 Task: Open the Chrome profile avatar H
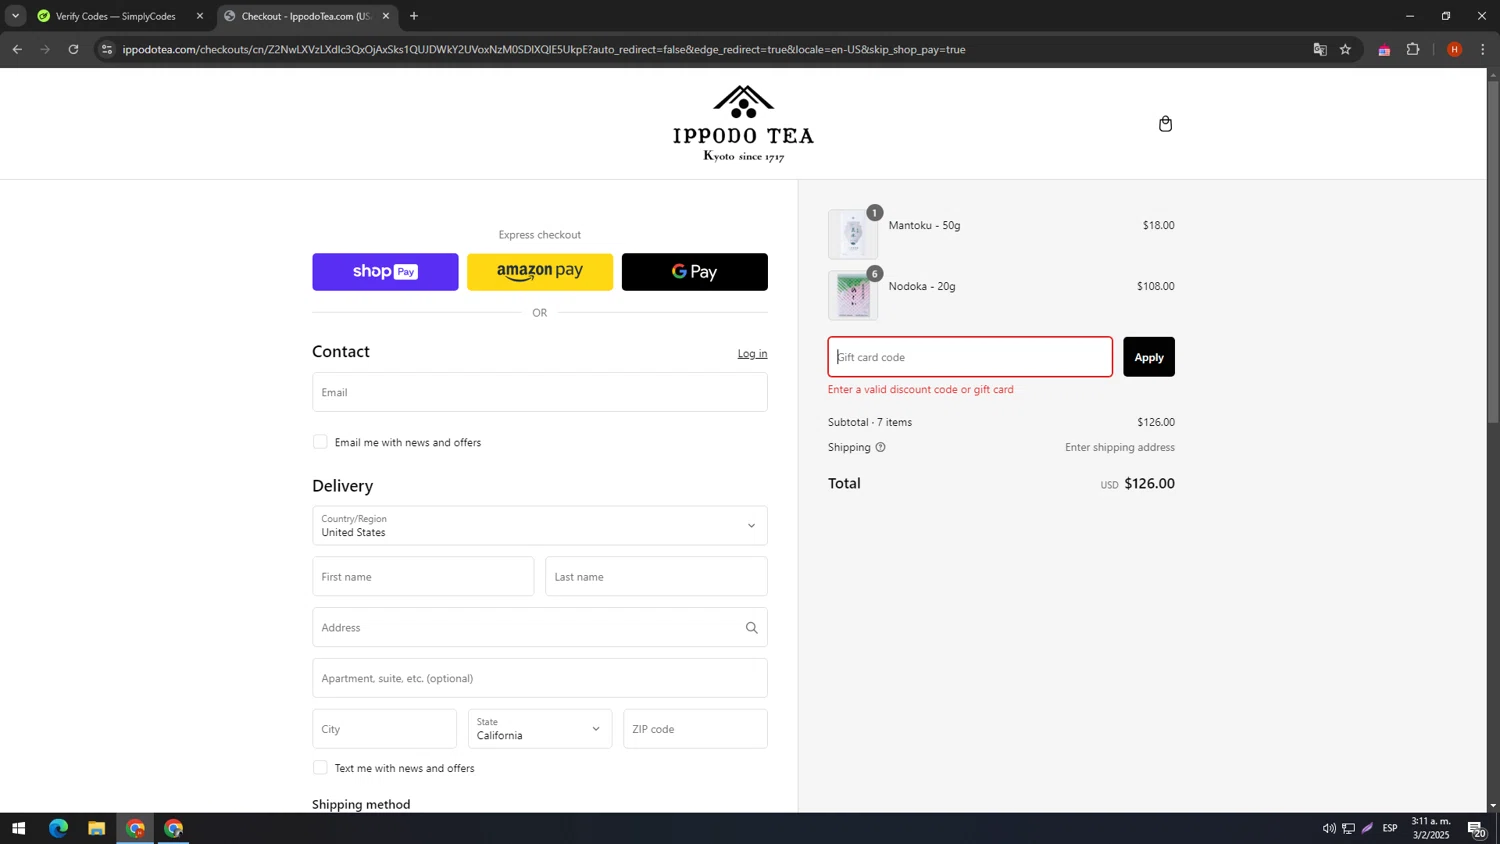(x=1454, y=49)
